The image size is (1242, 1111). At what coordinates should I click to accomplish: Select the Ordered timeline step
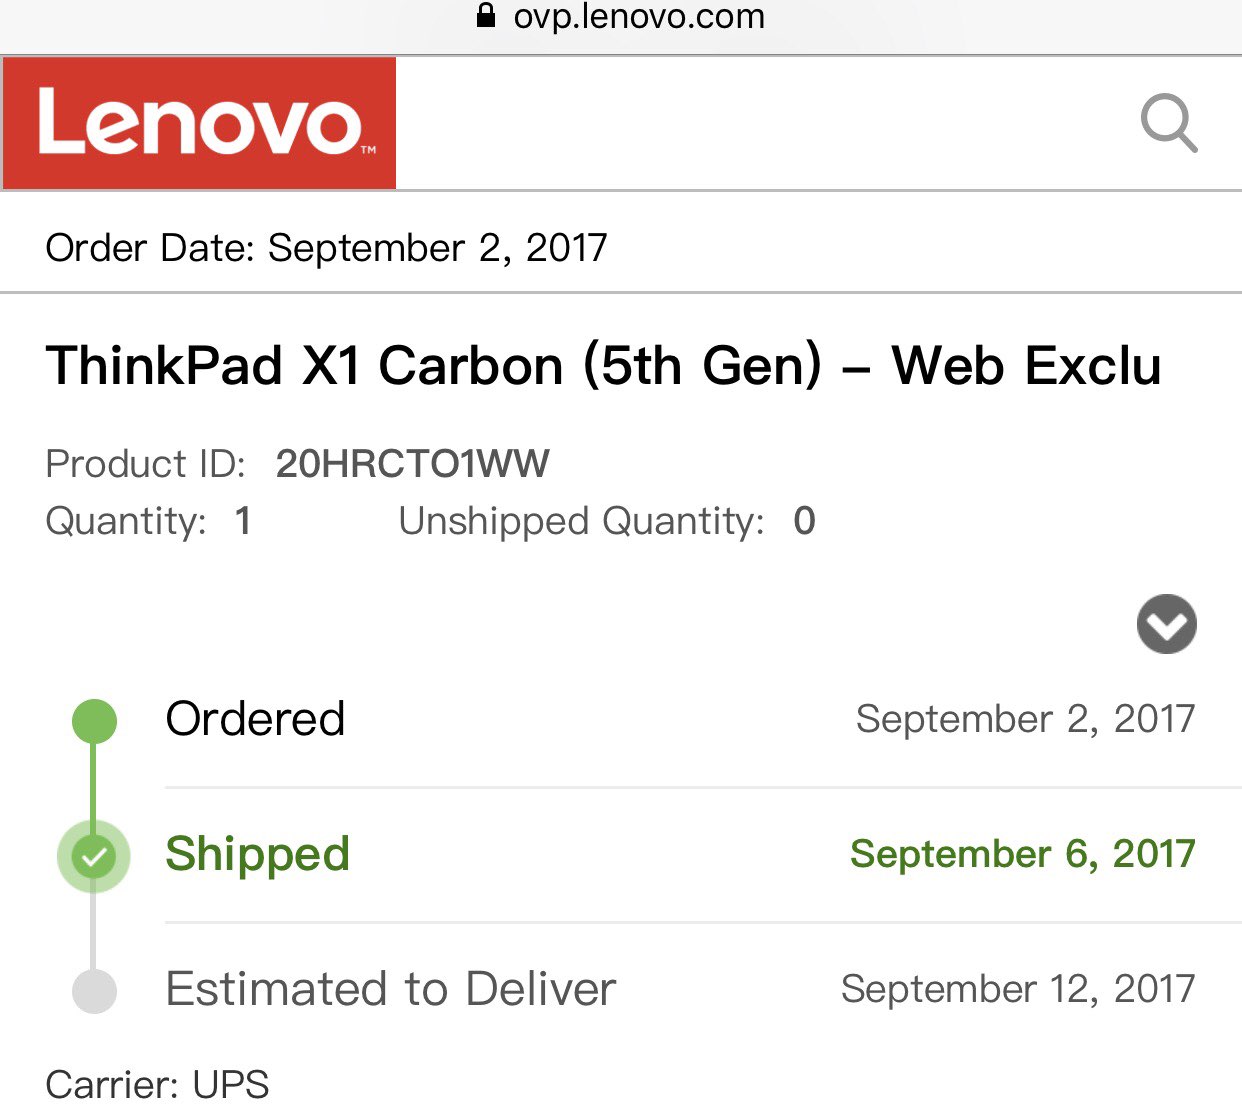pyautogui.click(x=255, y=719)
